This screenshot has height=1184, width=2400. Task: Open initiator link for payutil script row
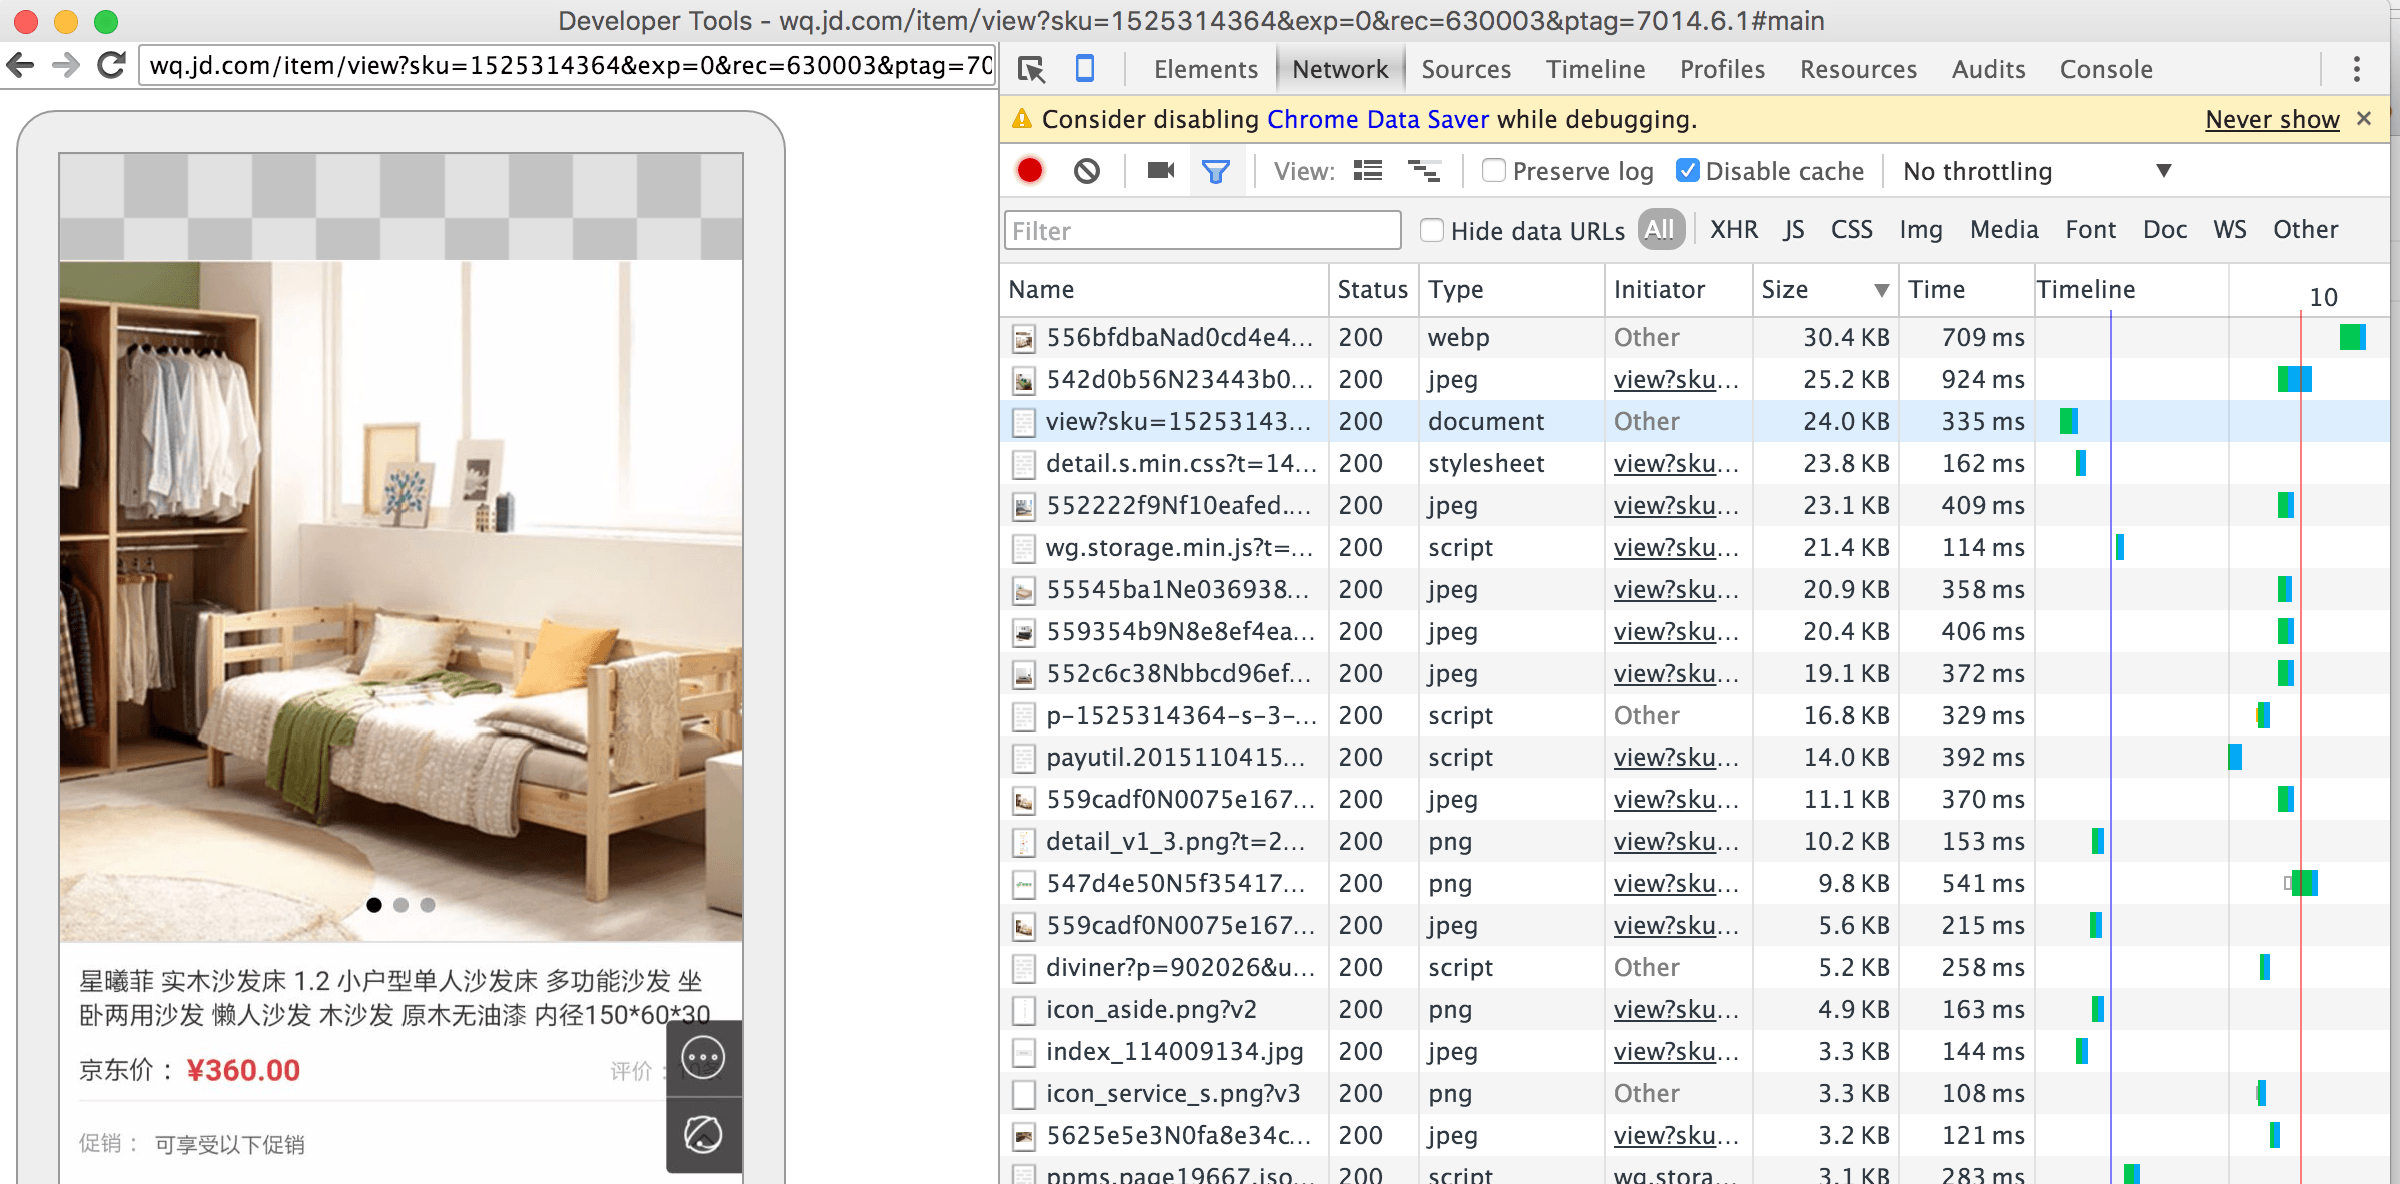1676,759
